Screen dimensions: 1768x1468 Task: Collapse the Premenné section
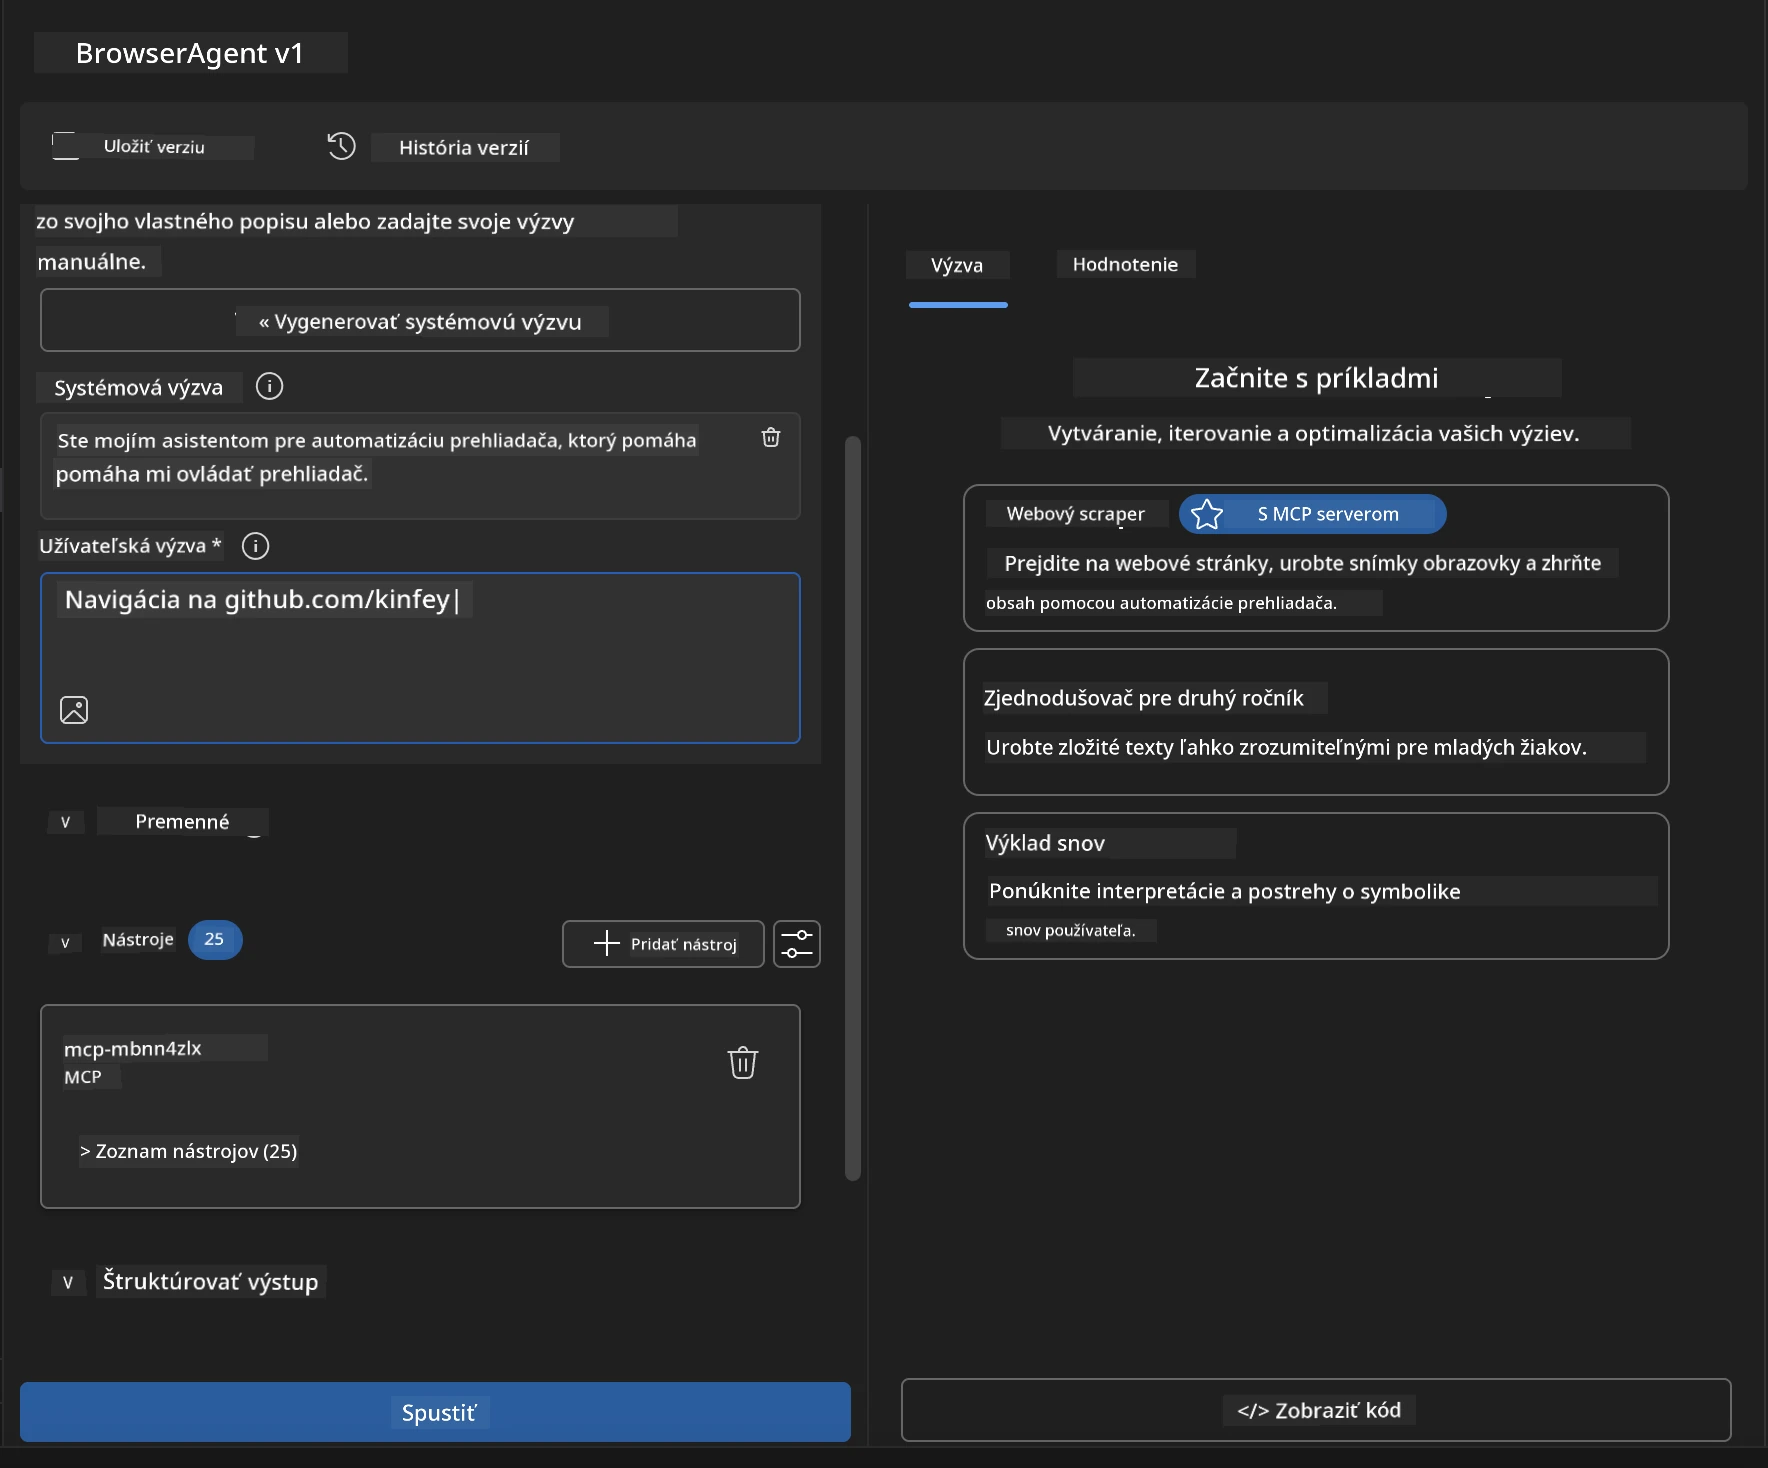65,822
